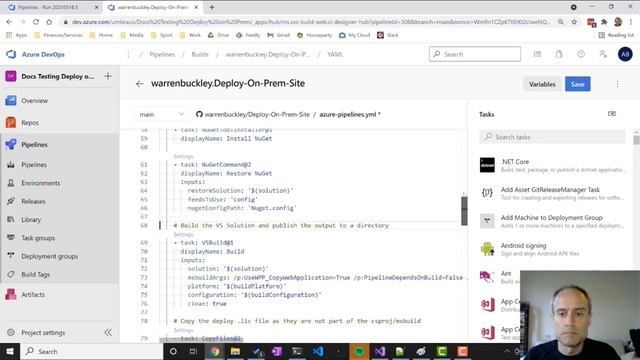Open a new browser tab
The image size is (640, 360).
(212, 7)
